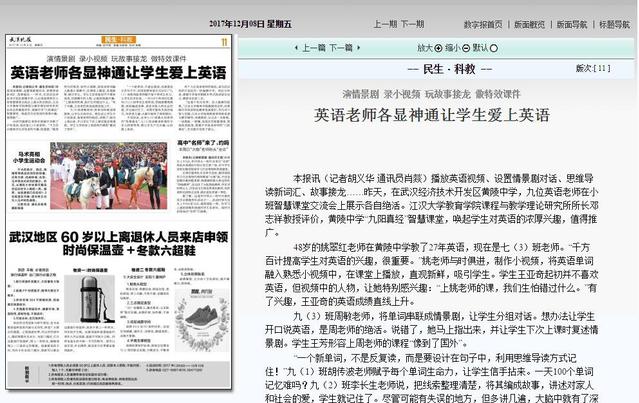
Task: Open next issue 下一期
Action: coord(412,24)
